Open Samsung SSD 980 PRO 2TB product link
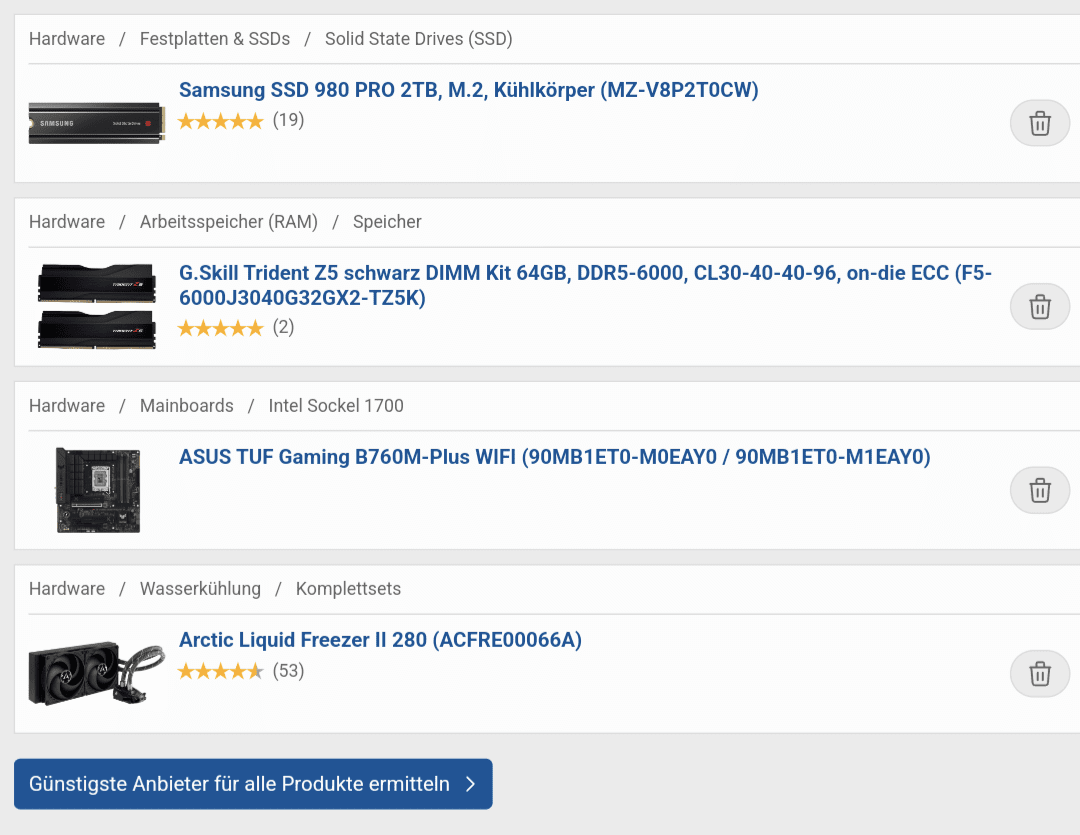The height and width of the screenshot is (835, 1080). 468,90
